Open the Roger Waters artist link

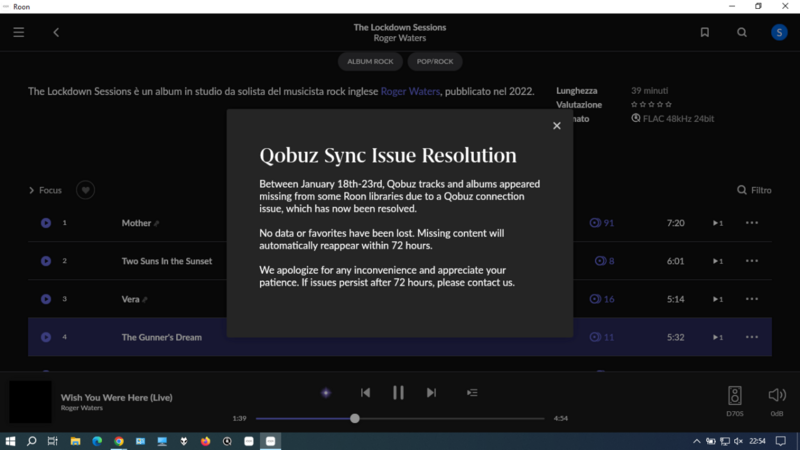coord(409,91)
